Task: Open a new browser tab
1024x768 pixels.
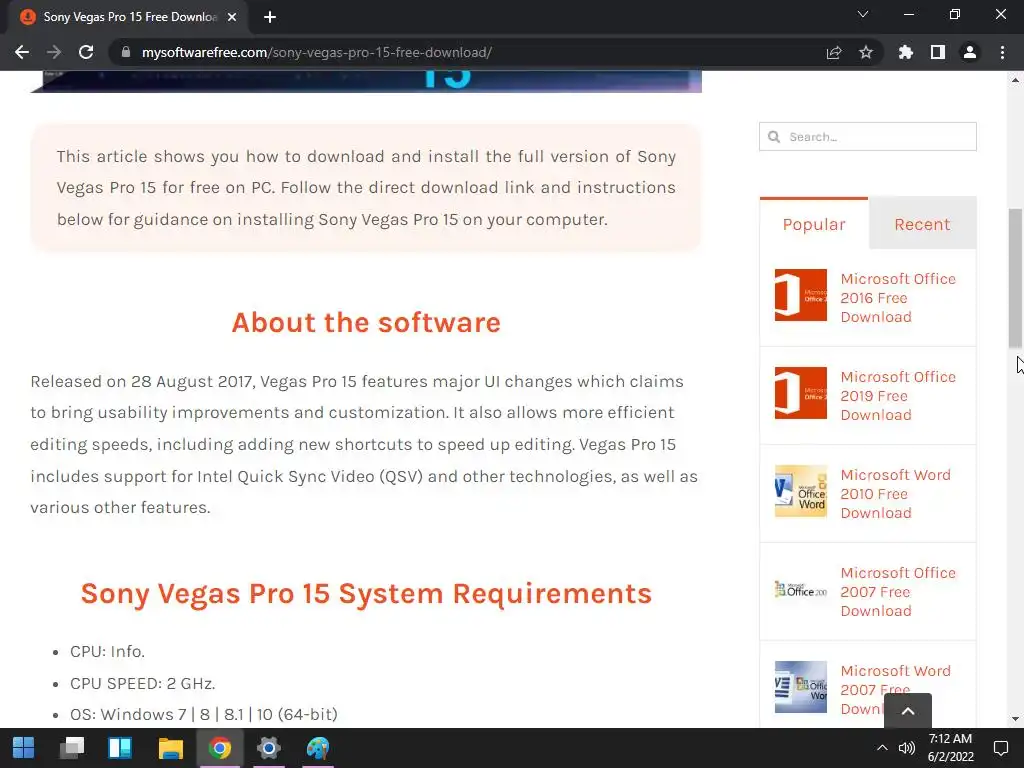Action: point(270,17)
